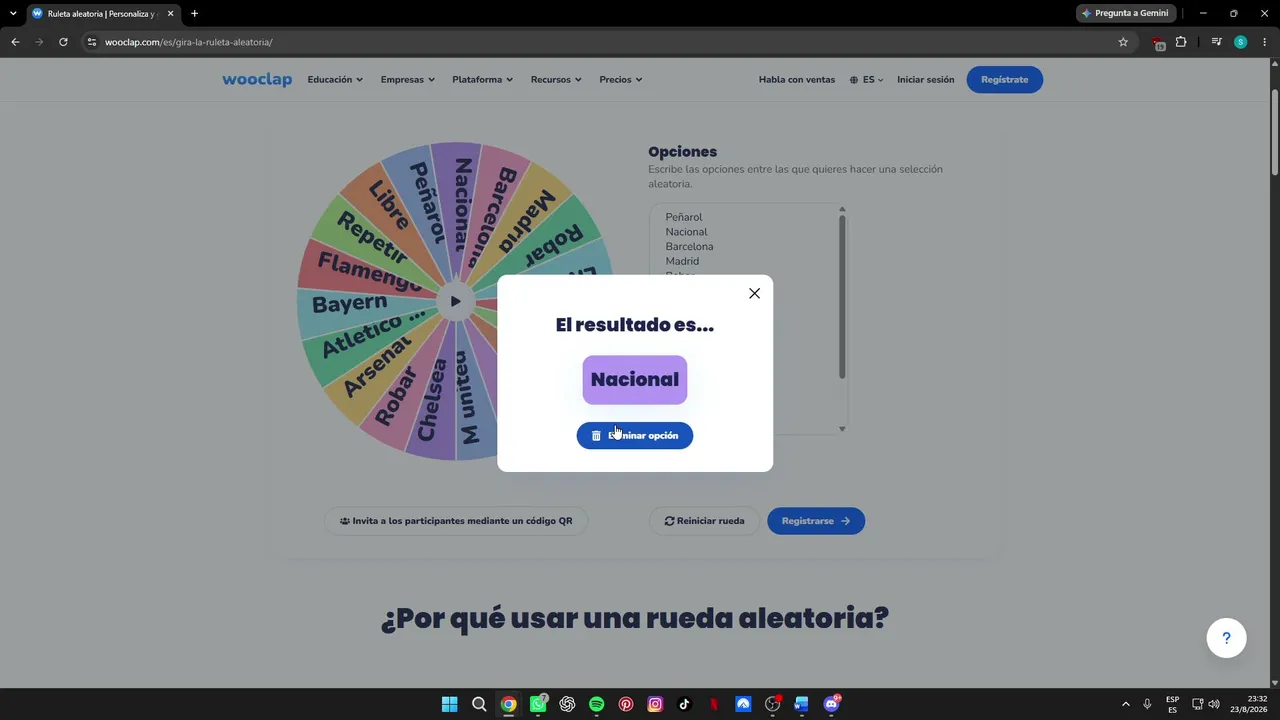Image resolution: width=1280 pixels, height=720 pixels.
Task: Click the Registrarse button below options
Action: 816,521
